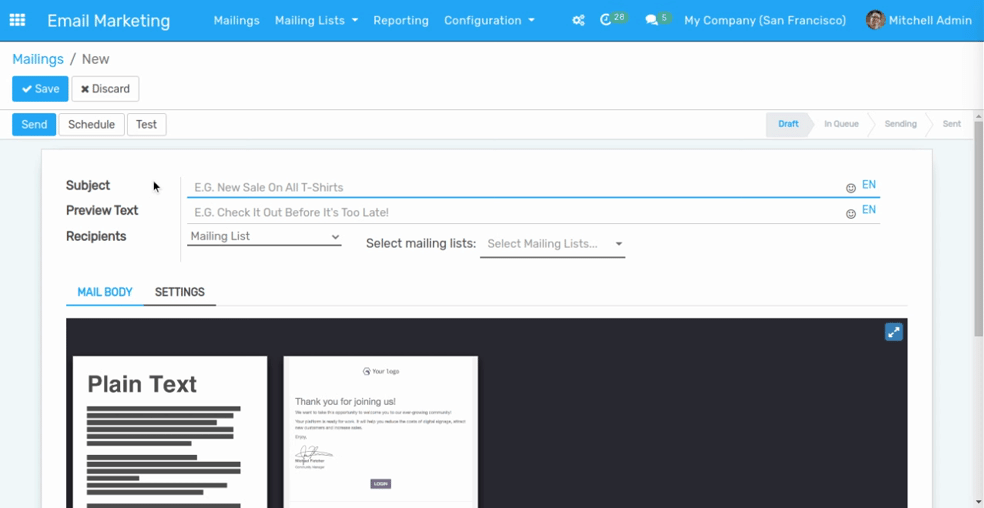Click Mitchell Admin avatar picture
984x508 pixels.
875,20
